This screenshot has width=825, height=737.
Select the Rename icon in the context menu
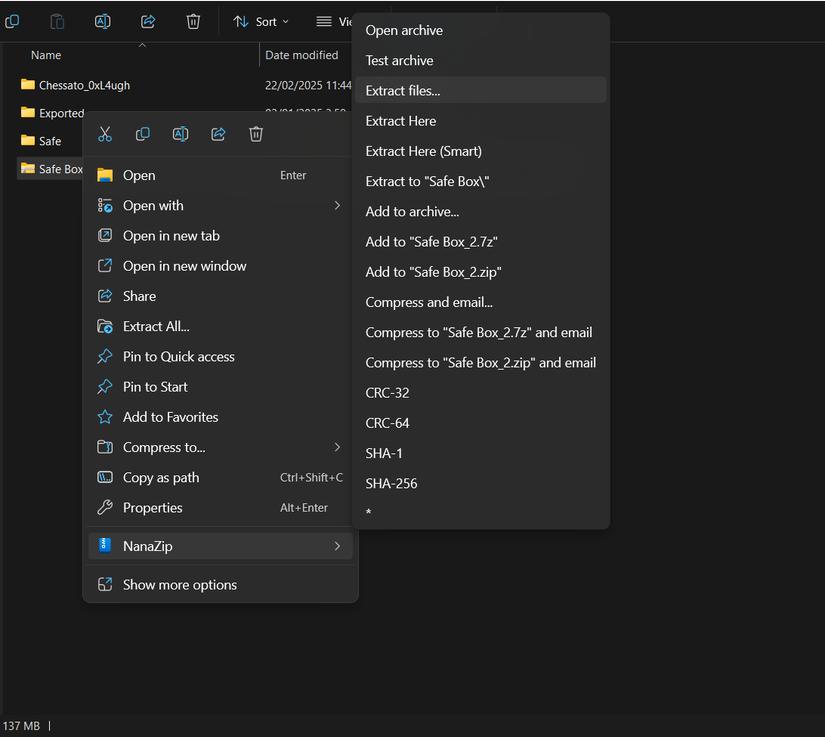tap(180, 133)
